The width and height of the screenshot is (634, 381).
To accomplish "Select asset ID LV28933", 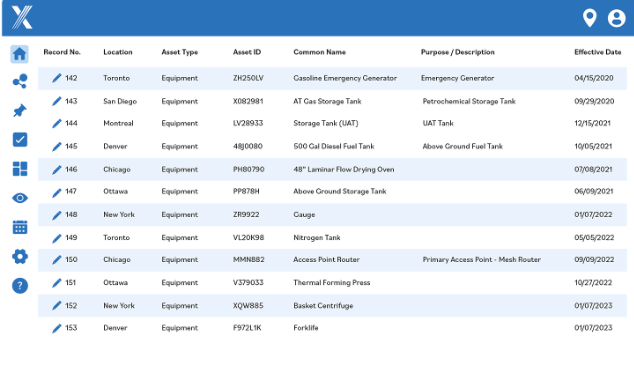I will click(248, 123).
